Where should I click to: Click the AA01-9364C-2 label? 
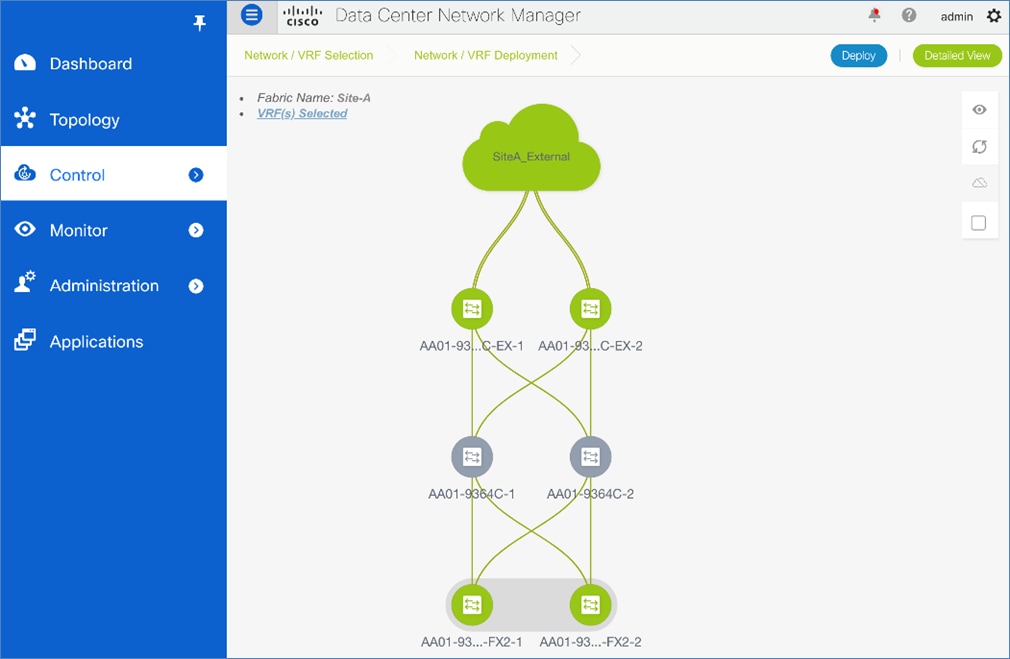590,494
